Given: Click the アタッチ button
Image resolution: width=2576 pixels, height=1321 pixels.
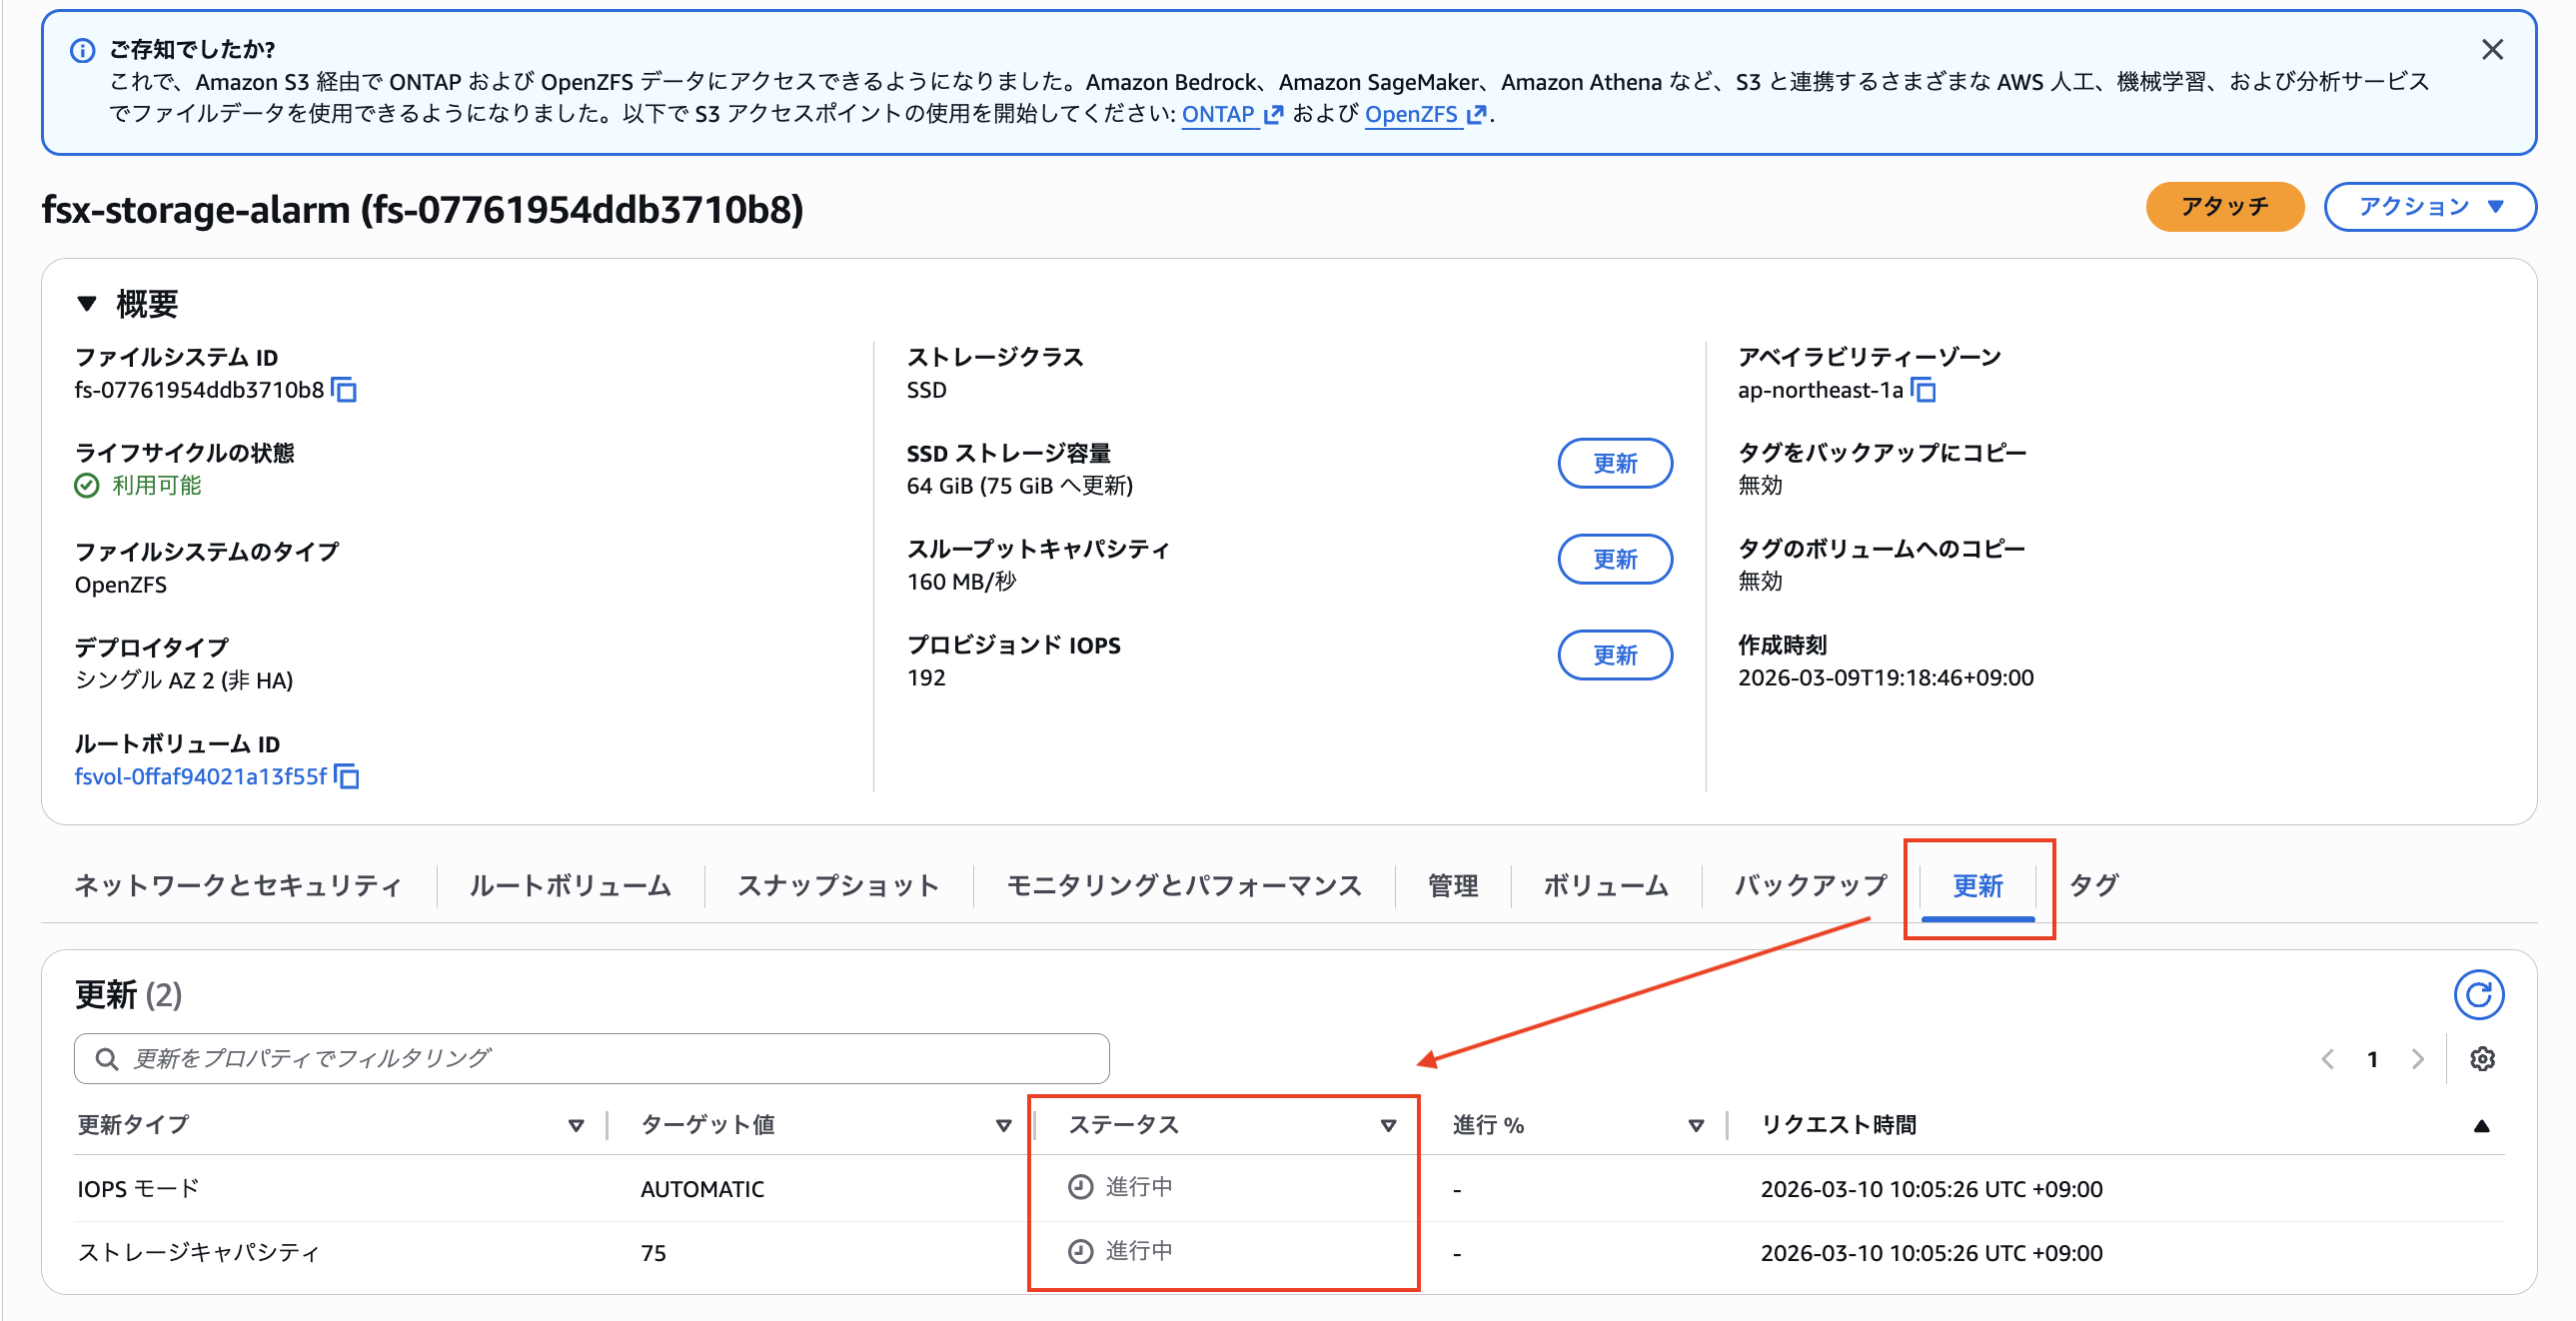Looking at the screenshot, I should [2224, 207].
